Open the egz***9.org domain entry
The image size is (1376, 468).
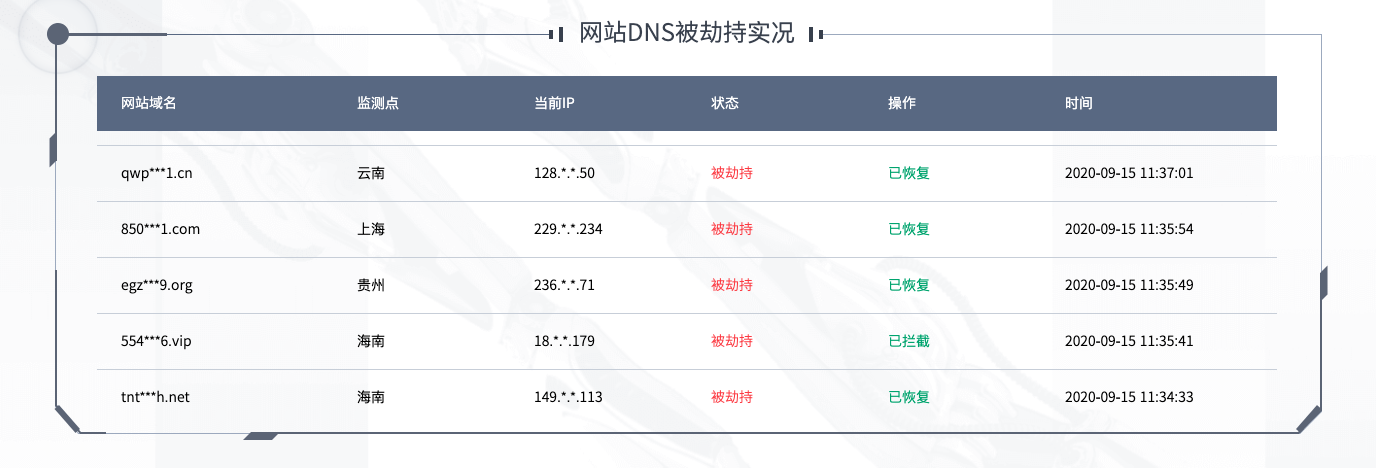pos(156,285)
